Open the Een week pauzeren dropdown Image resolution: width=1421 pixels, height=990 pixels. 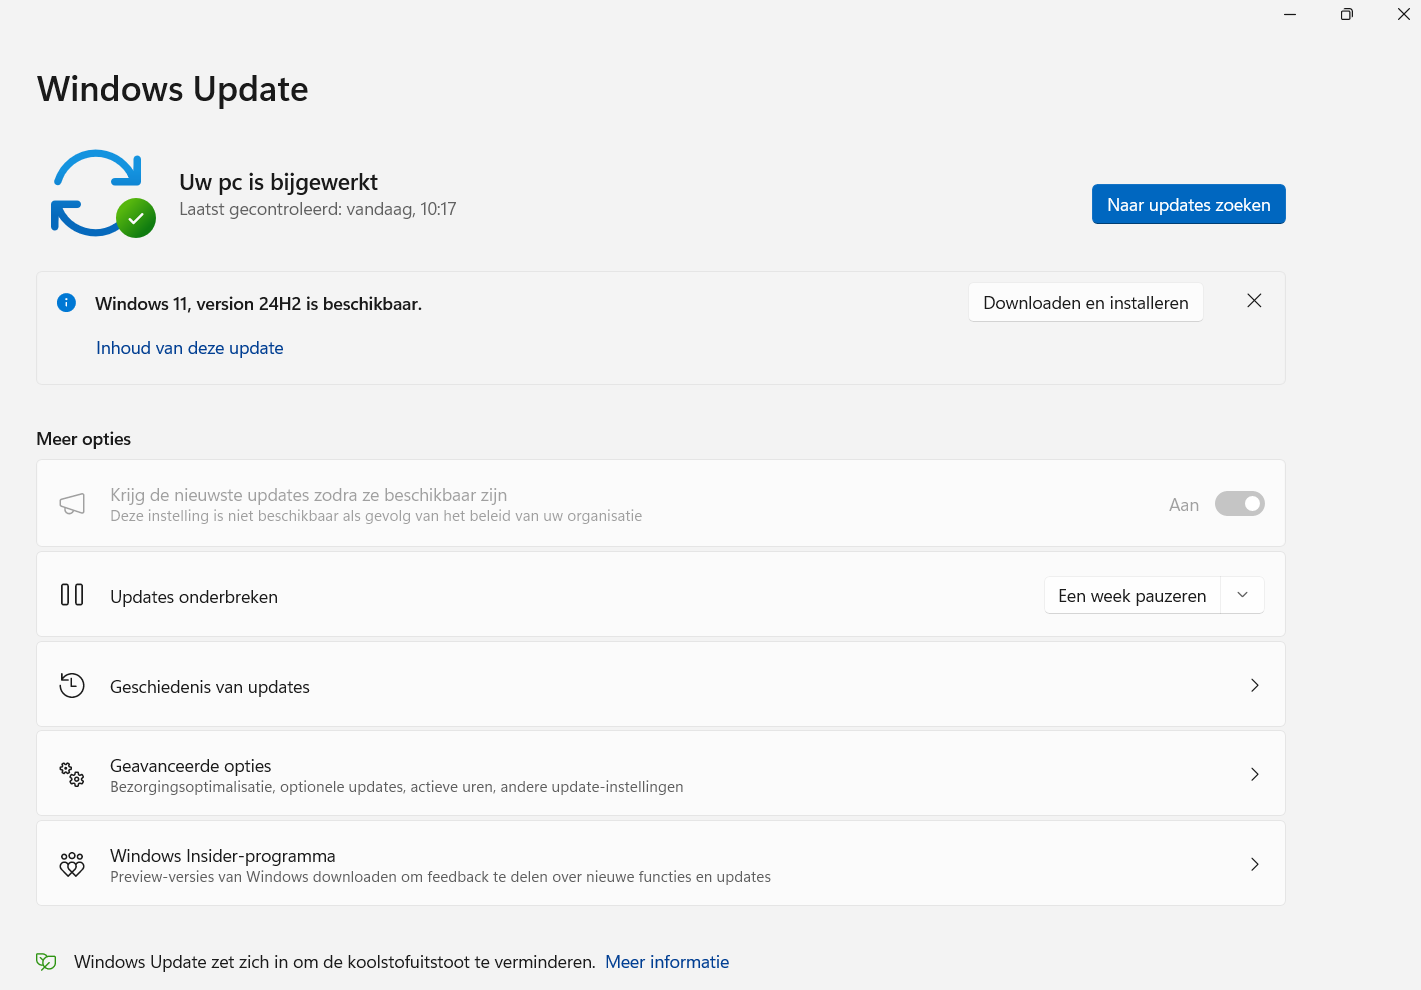1242,594
